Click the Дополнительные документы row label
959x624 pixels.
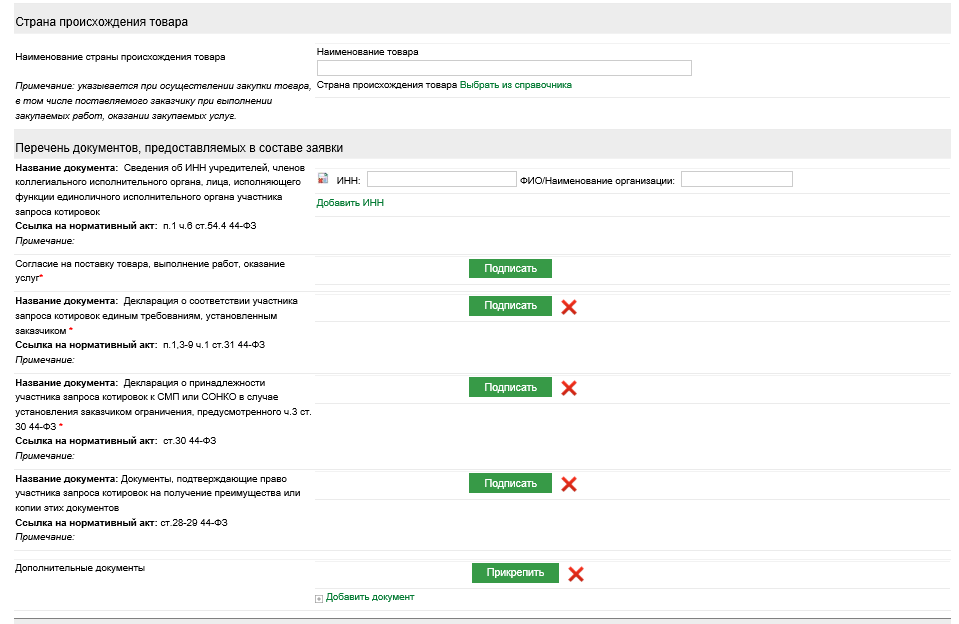pyautogui.click(x=81, y=568)
